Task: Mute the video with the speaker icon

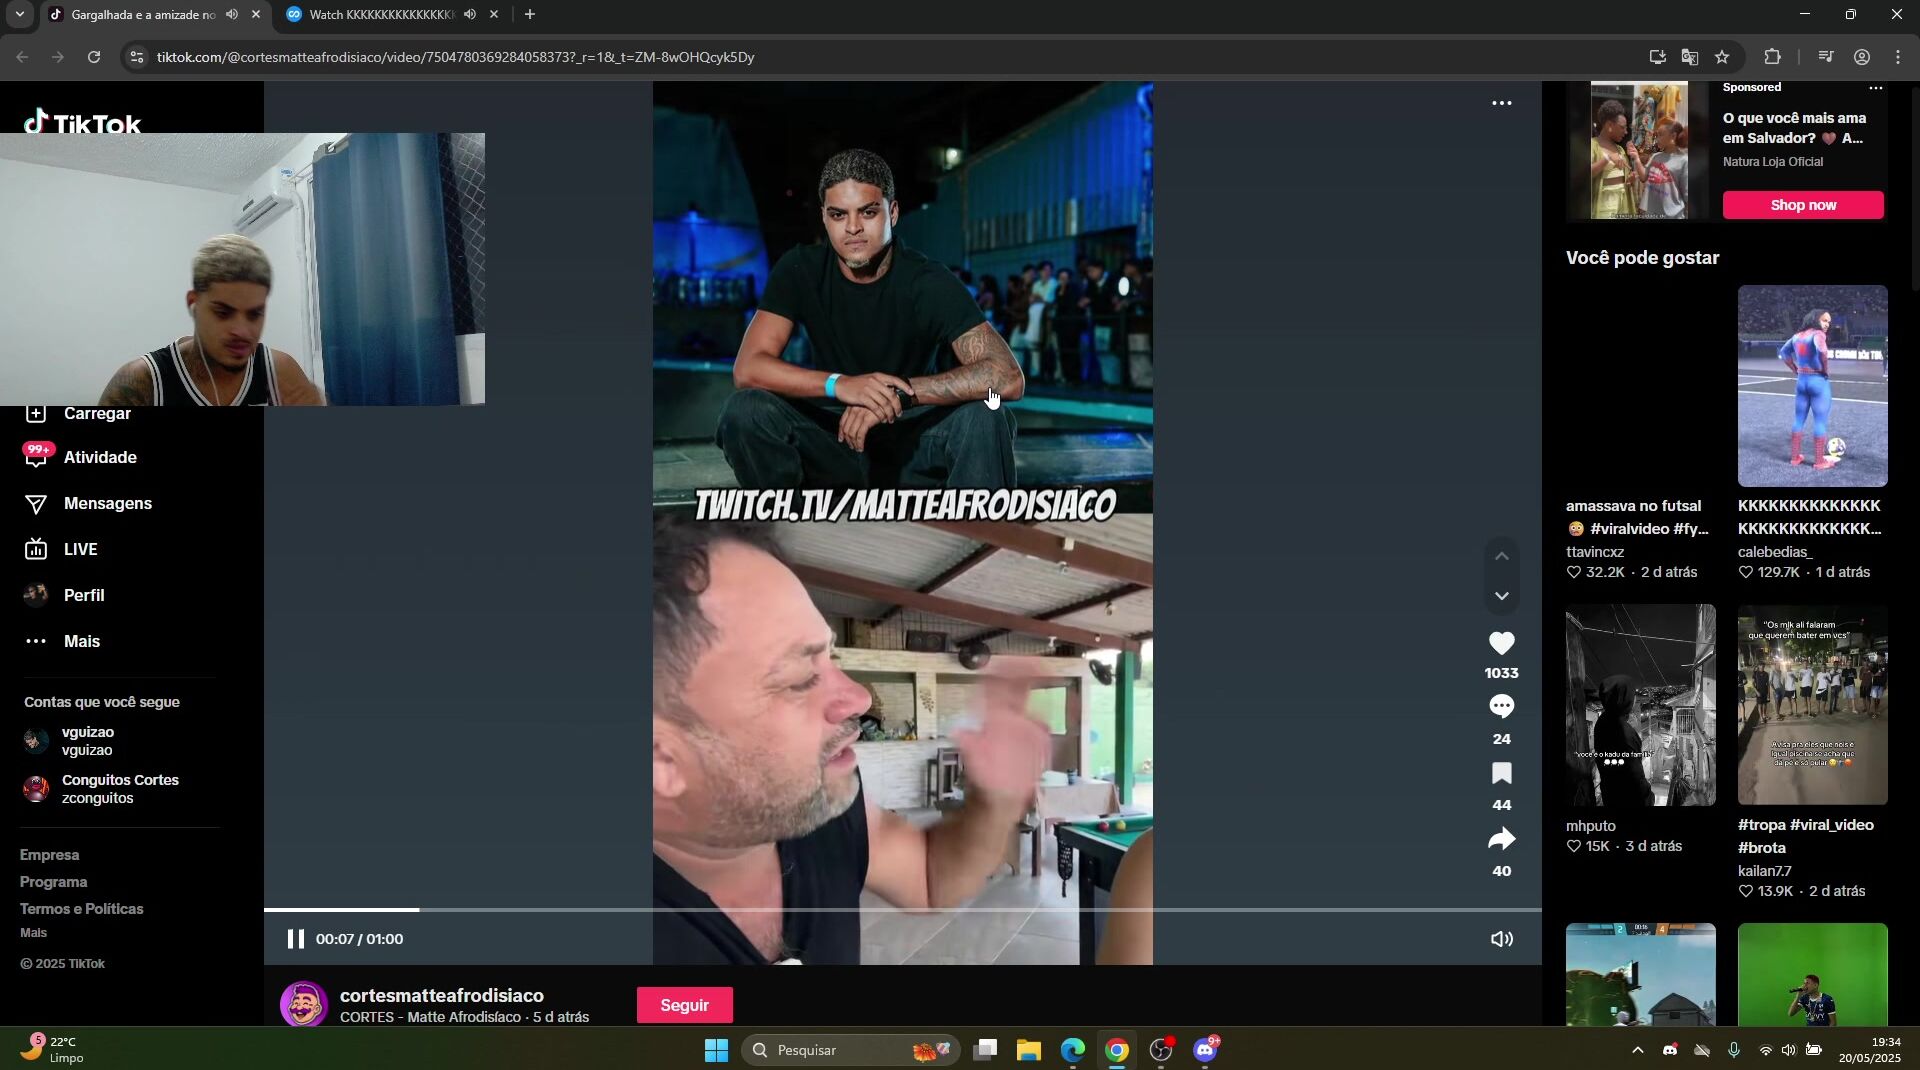Action: coord(1502,939)
